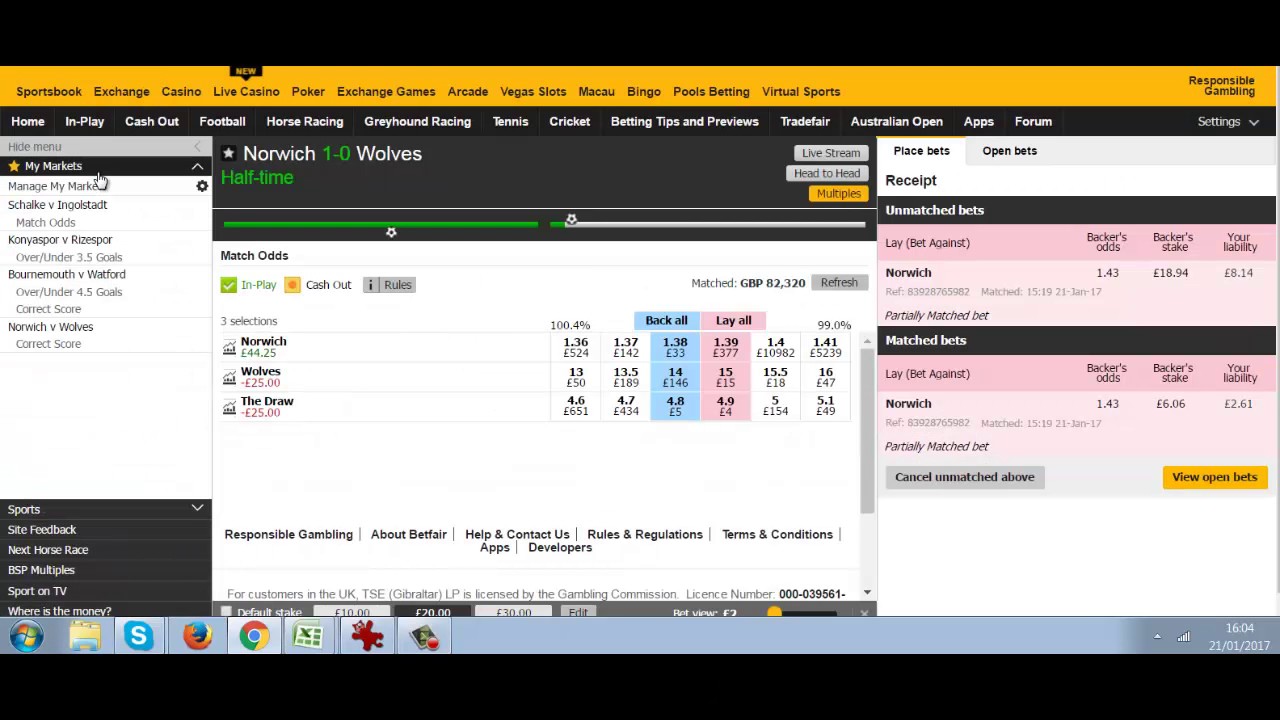Click the Cash Out orange icon
1280x720 pixels.
[x=292, y=285]
